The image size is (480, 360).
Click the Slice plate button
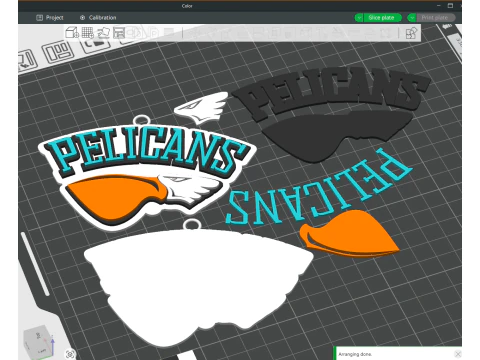(382, 18)
